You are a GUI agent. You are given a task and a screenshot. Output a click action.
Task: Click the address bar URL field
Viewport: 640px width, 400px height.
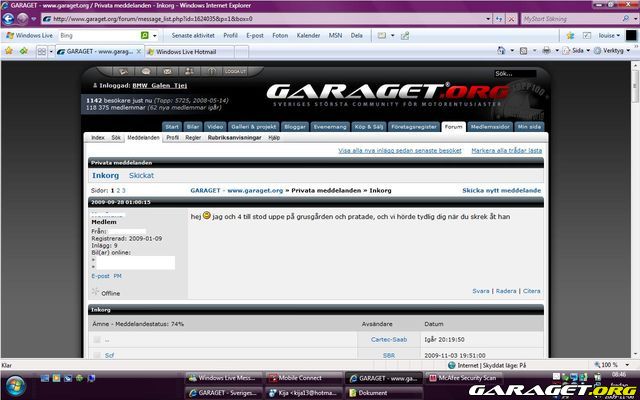click(265, 19)
